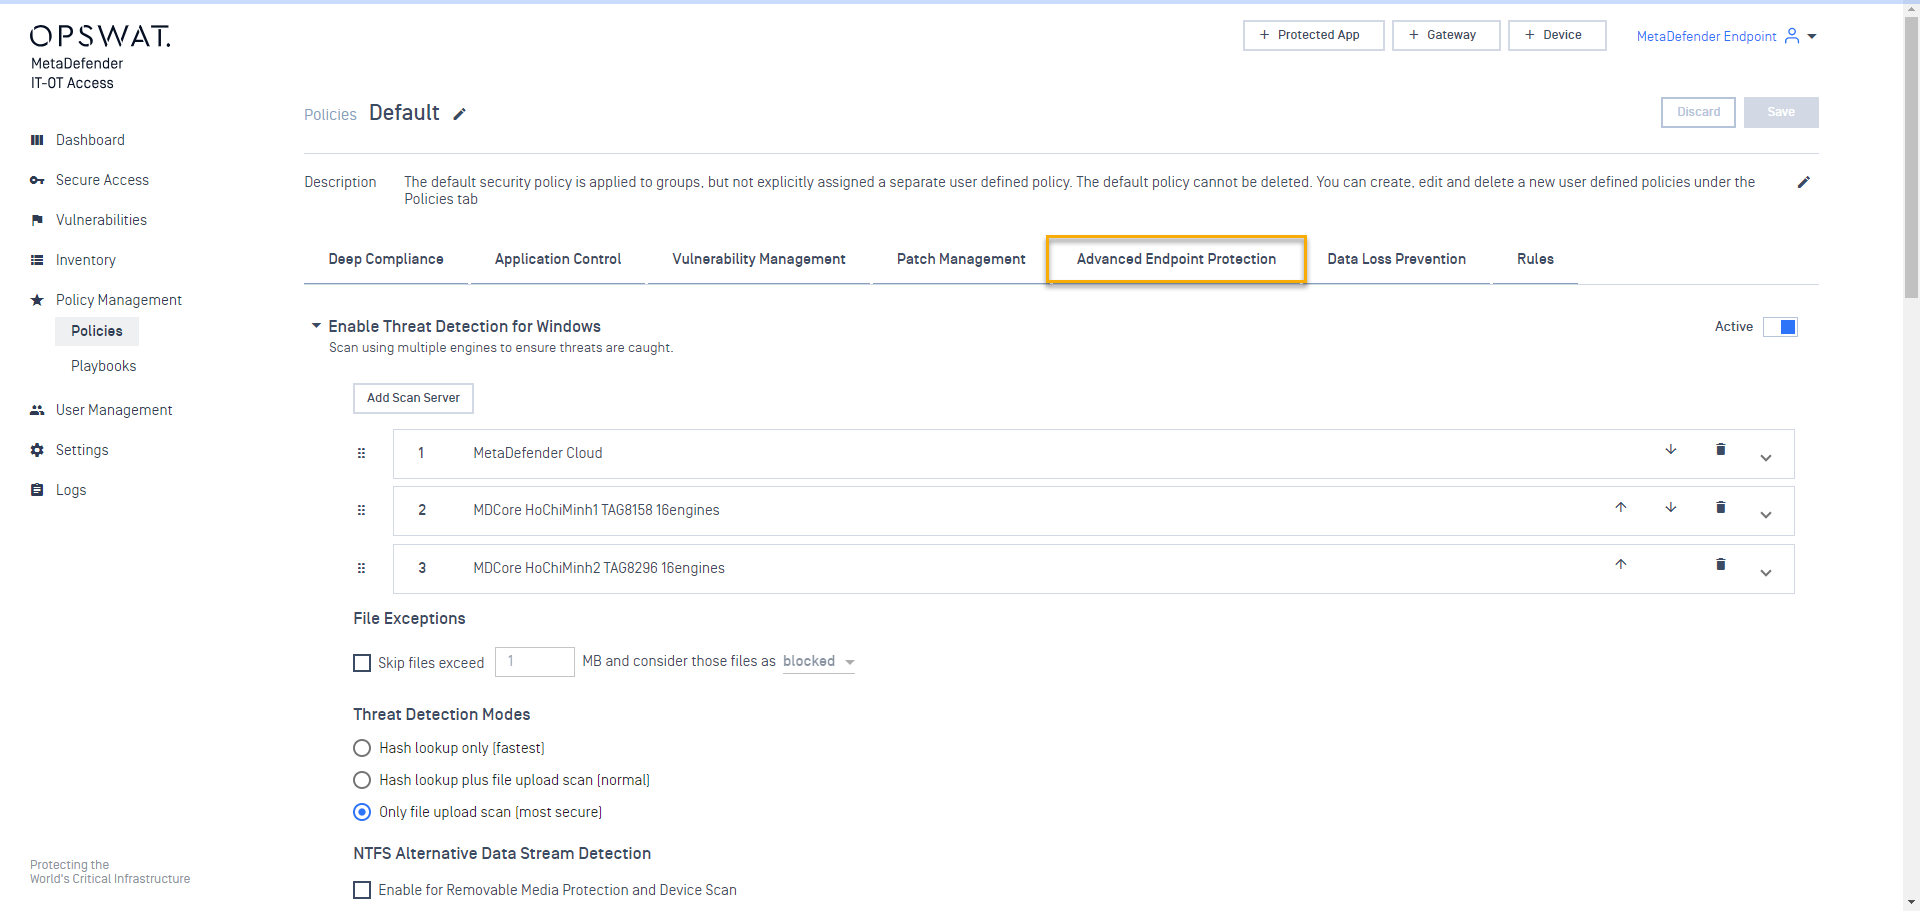1920x911 pixels.
Task: Expand MDCore HoChiMinh1 server details
Action: (x=1766, y=515)
